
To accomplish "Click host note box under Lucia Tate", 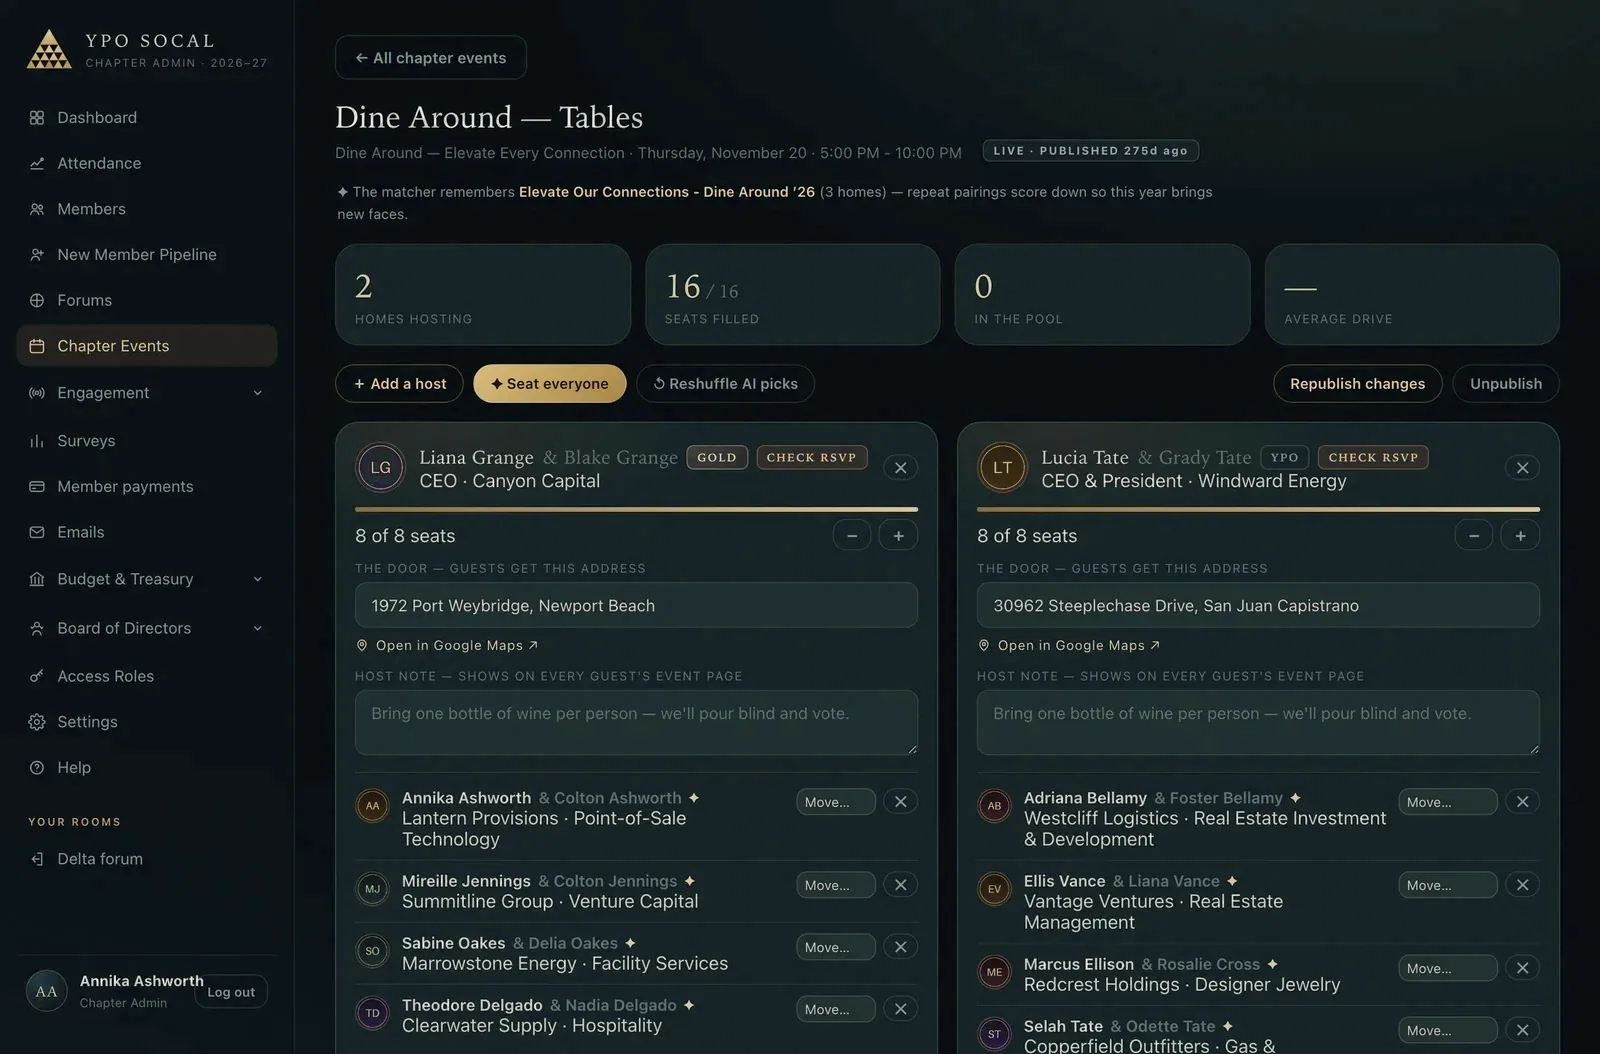I will tap(1258, 723).
